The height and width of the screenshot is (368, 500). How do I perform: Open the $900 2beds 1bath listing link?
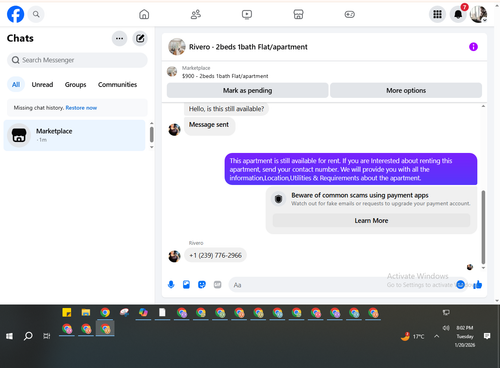click(x=225, y=76)
